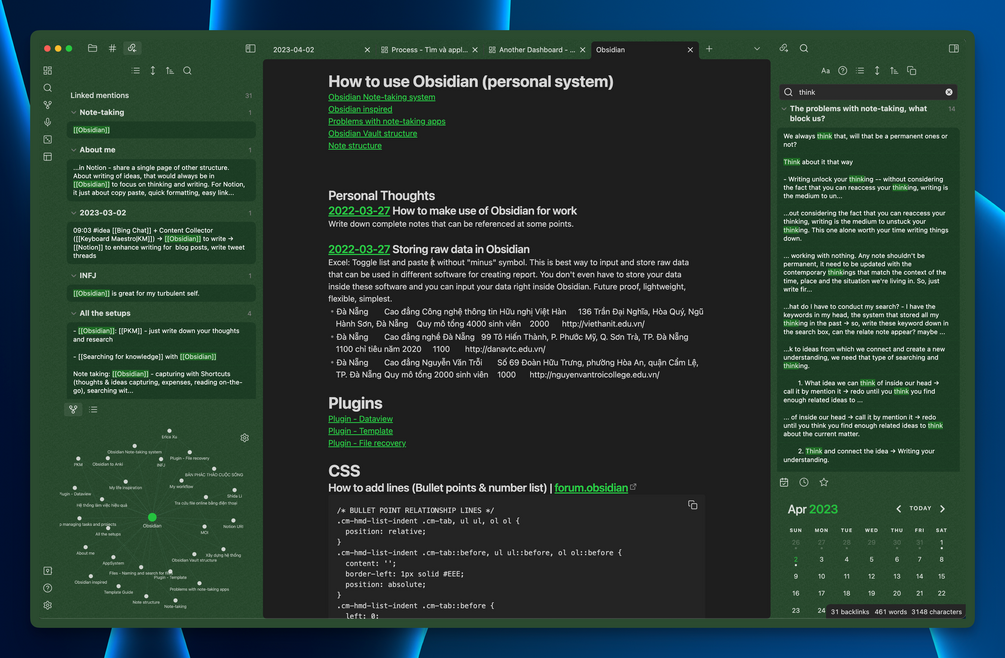Select the backlinks tab icon in left sidebar
The height and width of the screenshot is (658, 1005).
coord(132,48)
